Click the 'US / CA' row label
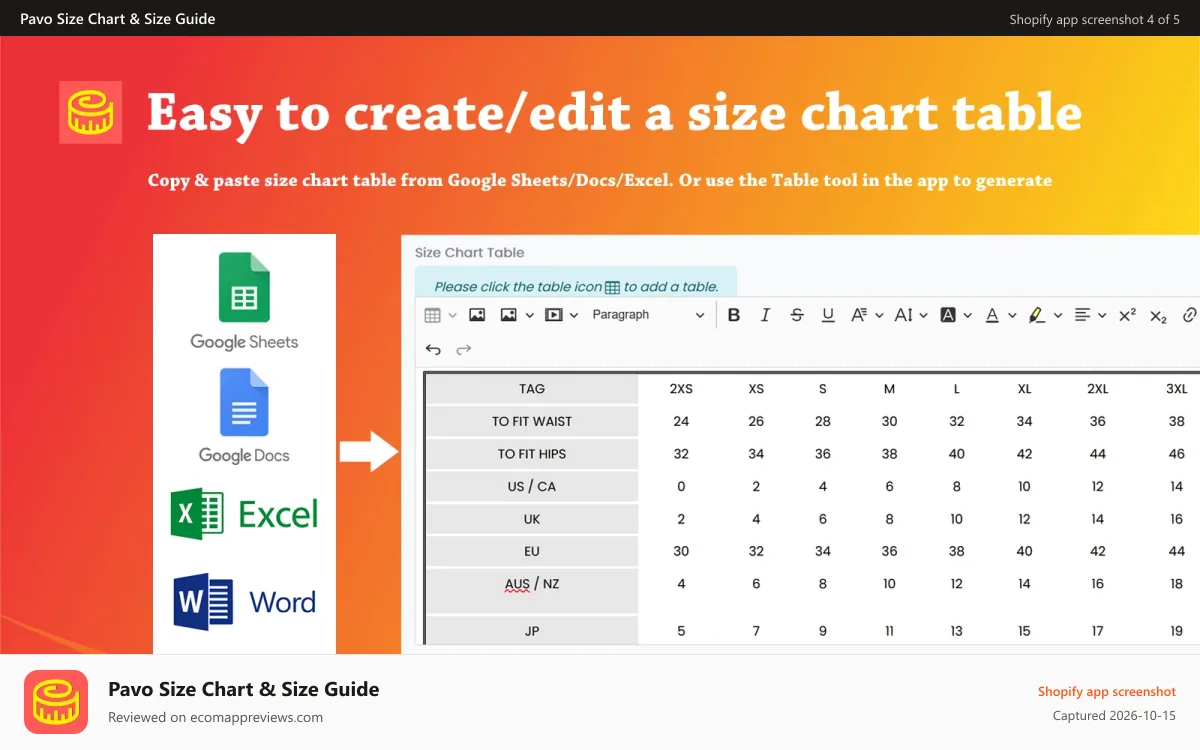Image resolution: width=1200 pixels, height=750 pixels. (x=532, y=486)
